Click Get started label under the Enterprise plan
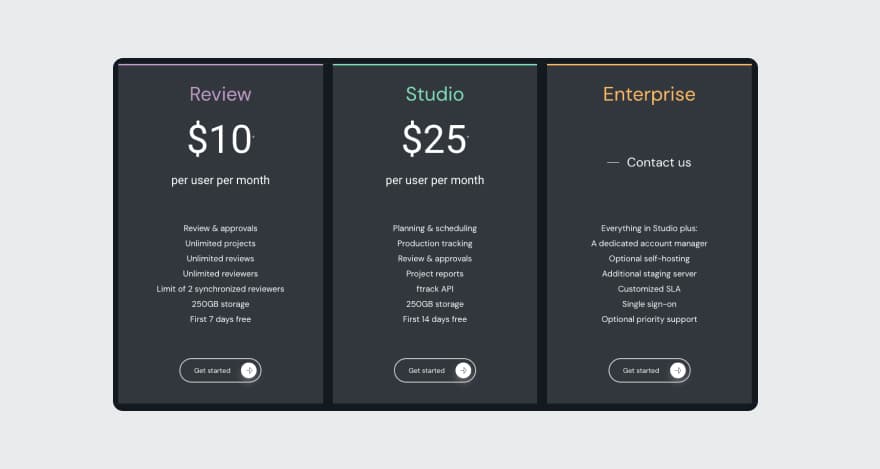Image resolution: width=880 pixels, height=469 pixels. [641, 371]
